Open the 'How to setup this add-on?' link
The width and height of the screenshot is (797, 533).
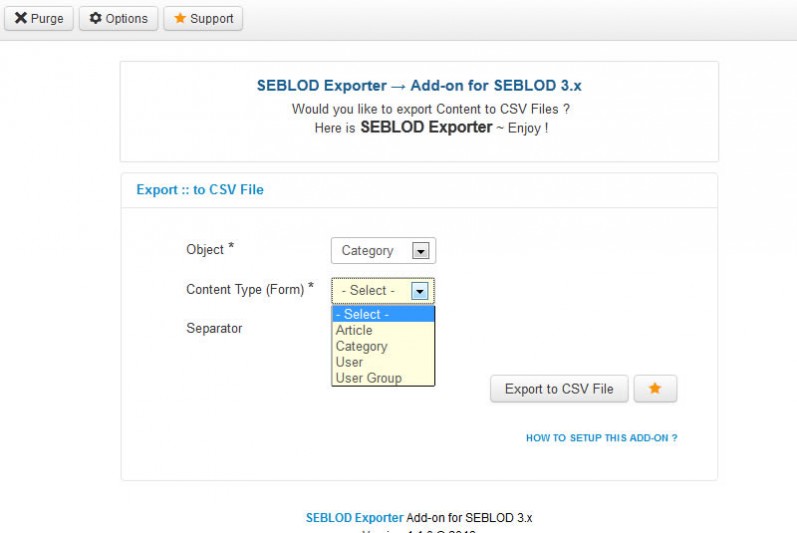tap(602, 438)
